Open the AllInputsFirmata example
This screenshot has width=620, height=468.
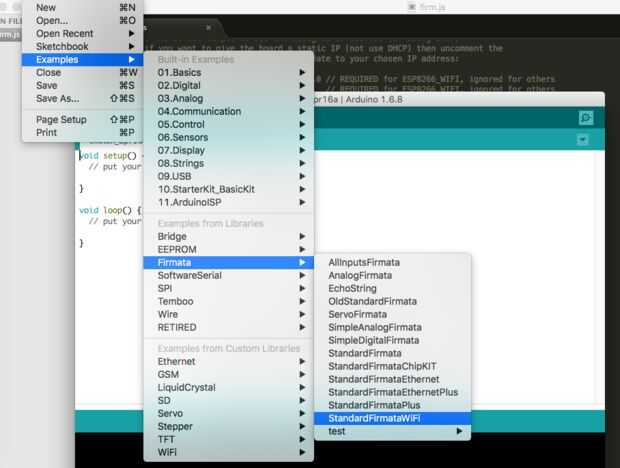[x=393, y=262]
